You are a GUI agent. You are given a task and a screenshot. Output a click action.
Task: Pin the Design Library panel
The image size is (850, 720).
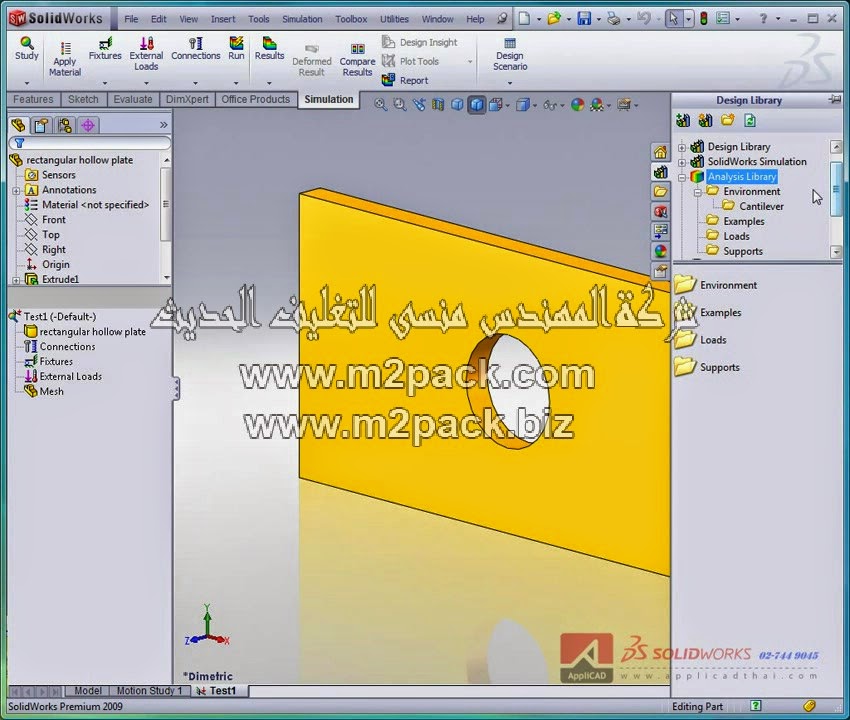pos(835,100)
